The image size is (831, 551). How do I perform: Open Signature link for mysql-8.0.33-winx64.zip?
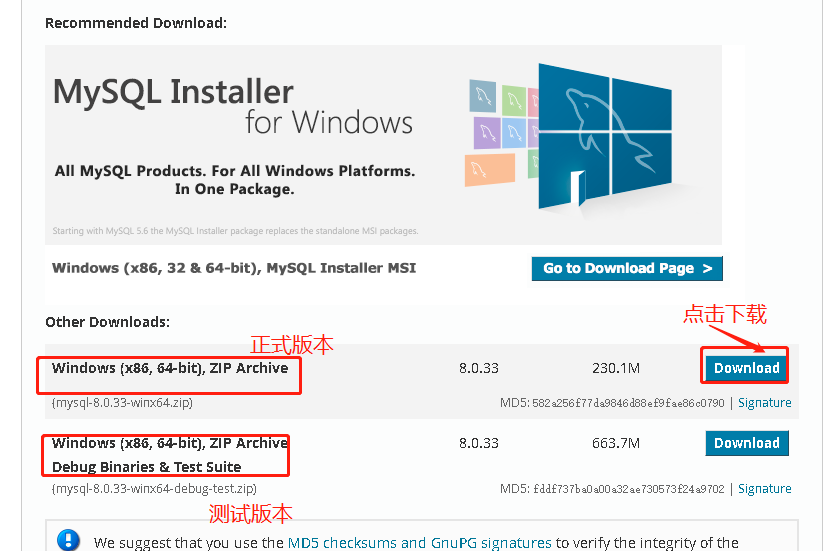[765, 403]
